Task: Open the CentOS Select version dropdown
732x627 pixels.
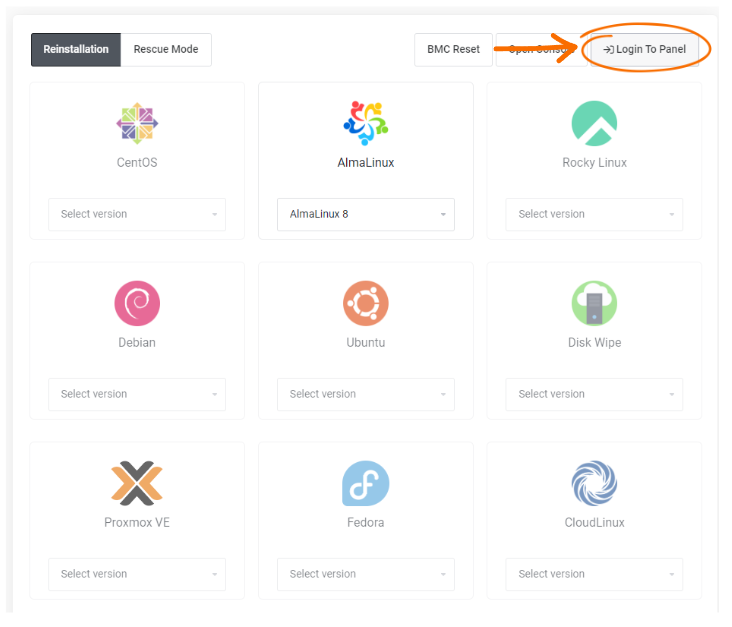Action: tap(137, 214)
